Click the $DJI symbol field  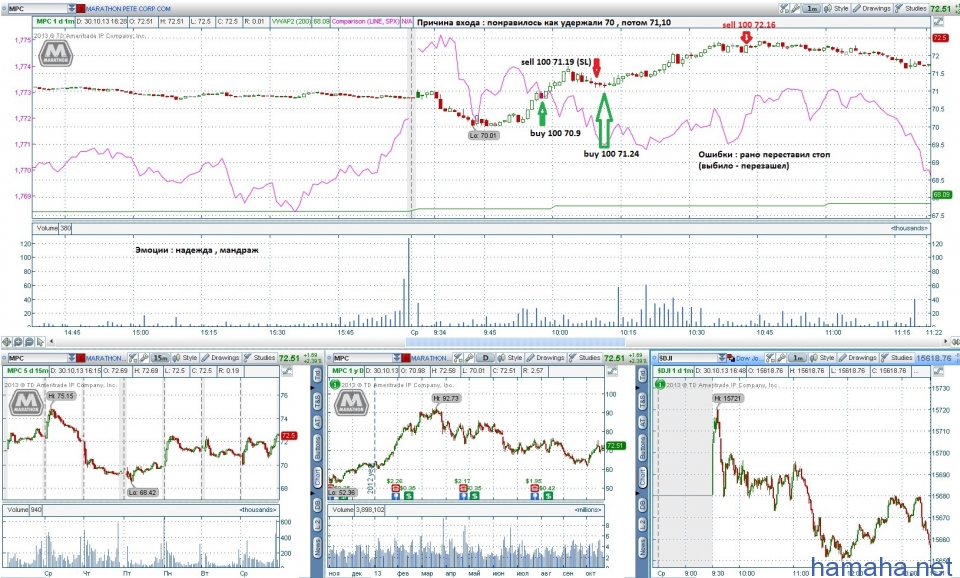pyautogui.click(x=688, y=358)
